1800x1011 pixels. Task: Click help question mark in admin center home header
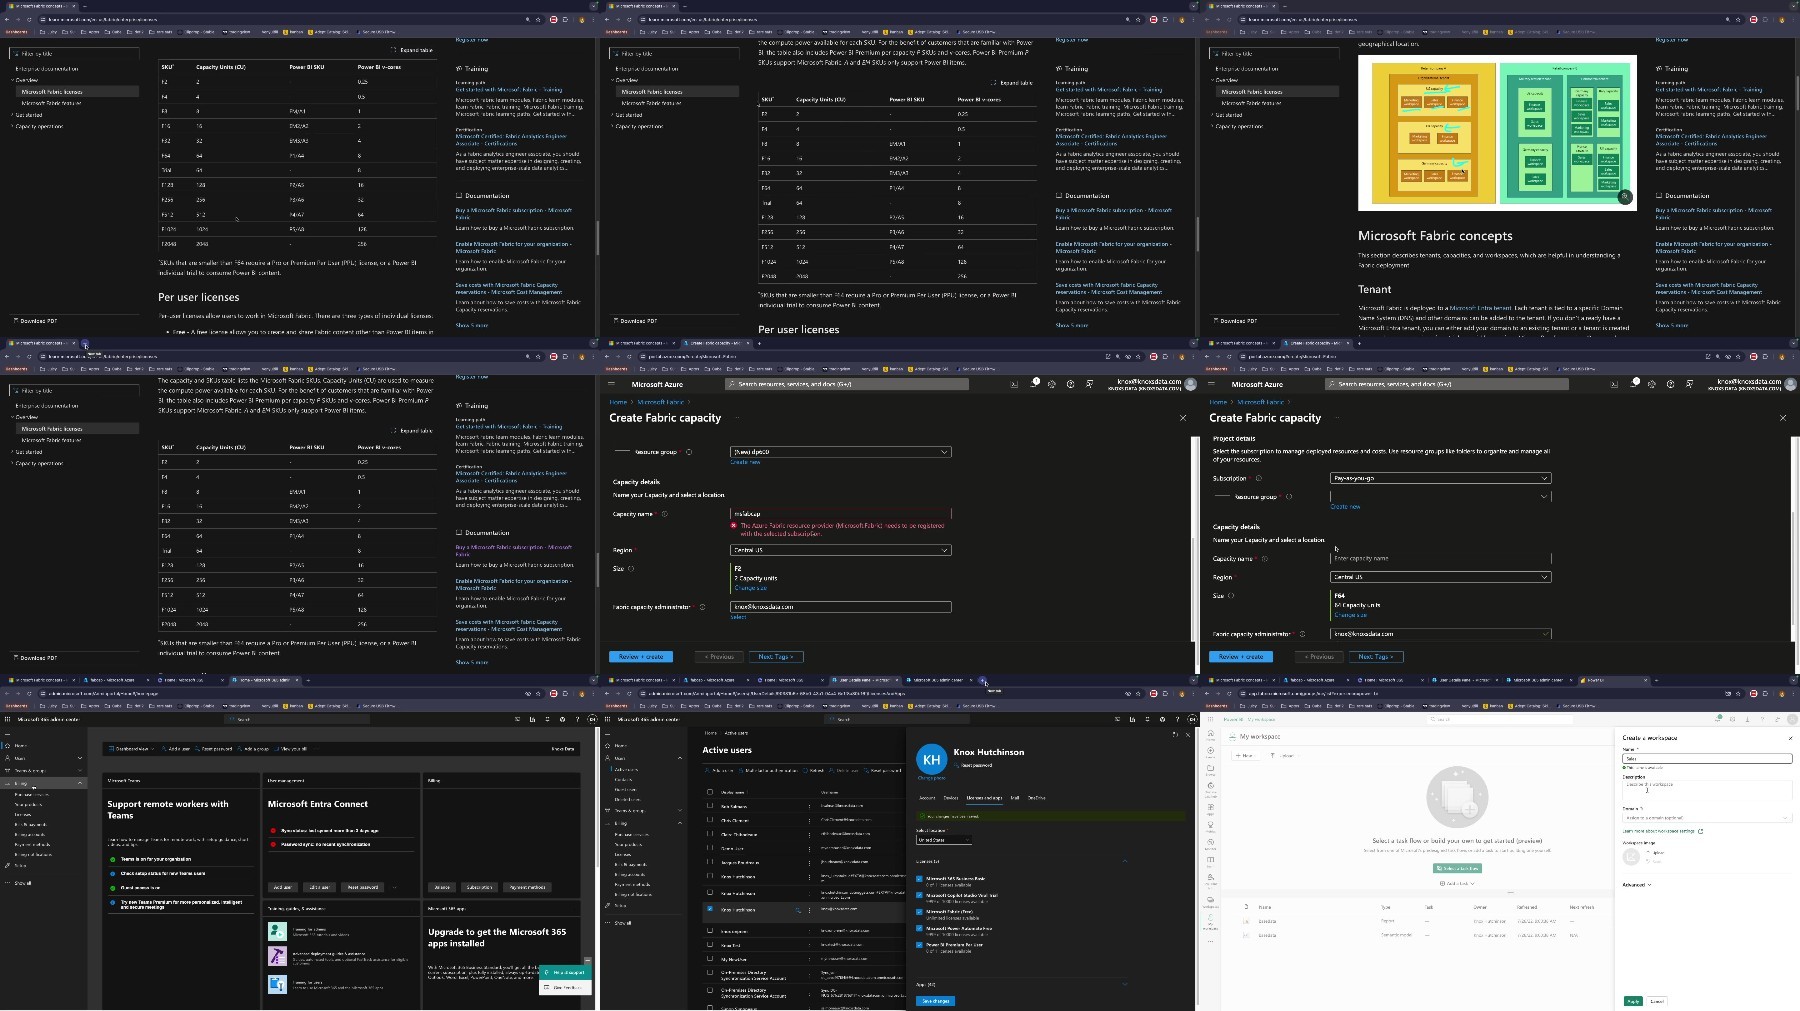click(577, 719)
